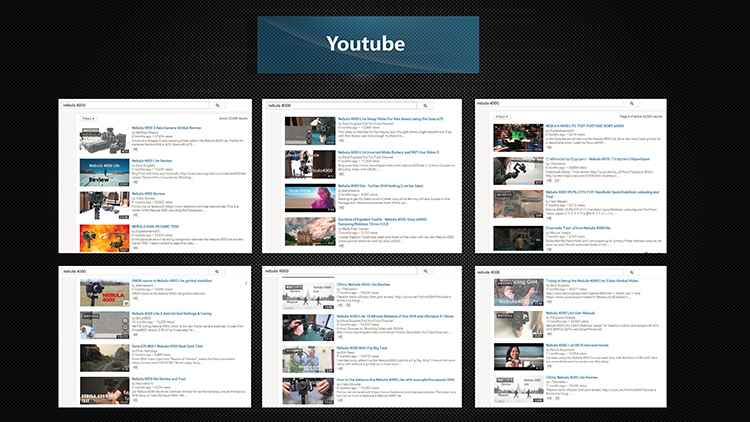Click search field above 'Nebula 4000 Lite User Manual' panel
750x422 pixels.
550,272
